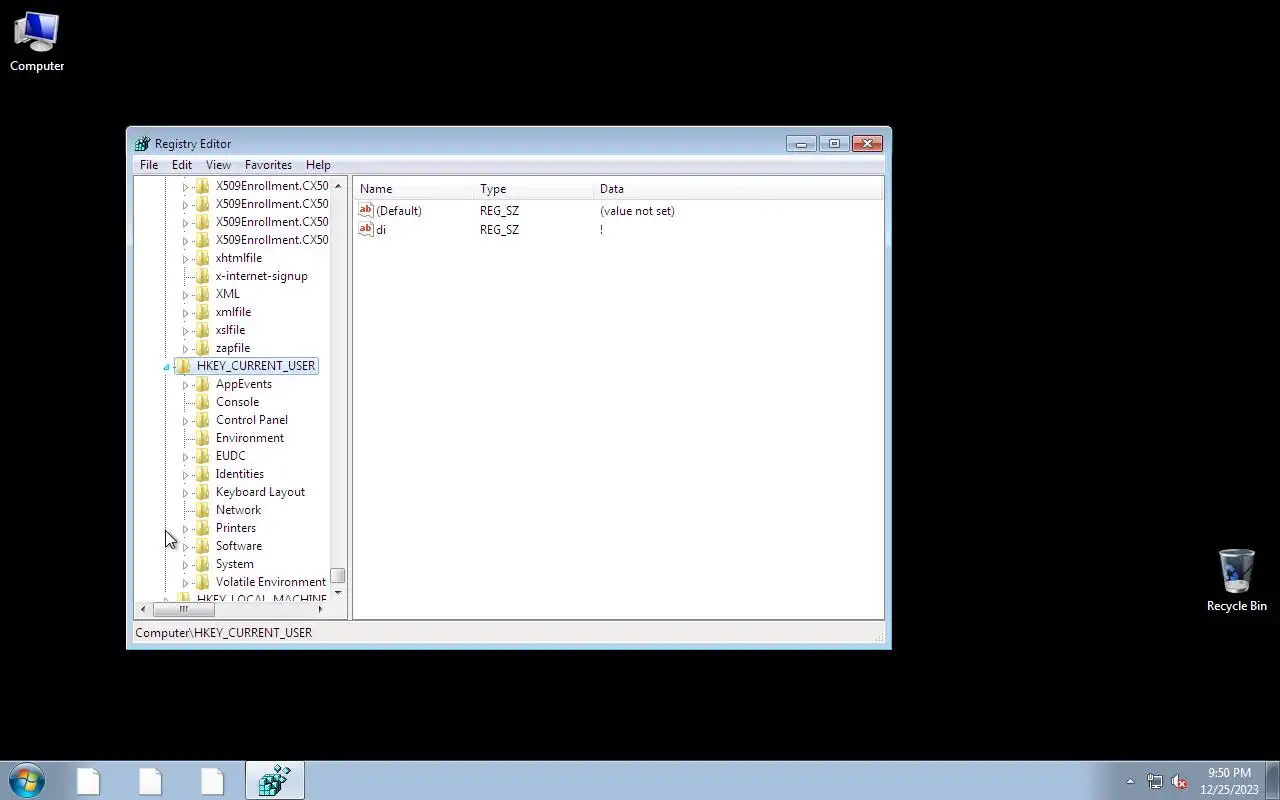
Task: Click the Registry Editor taskbar icon
Action: click(274, 781)
